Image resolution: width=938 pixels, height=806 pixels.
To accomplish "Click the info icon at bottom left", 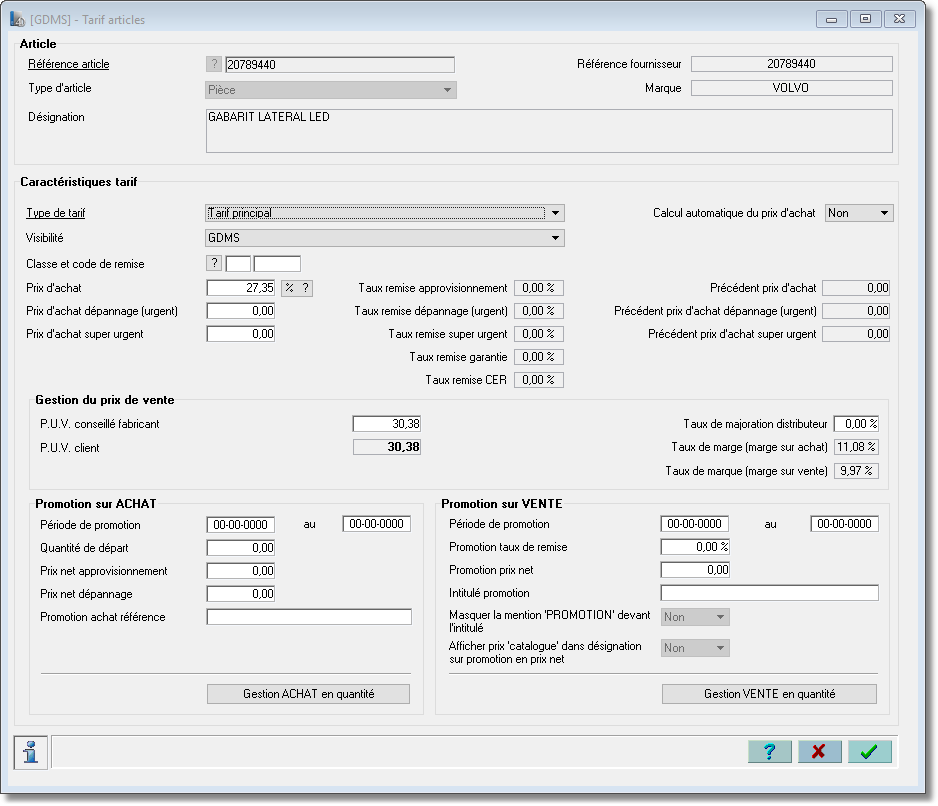I will (x=30, y=752).
